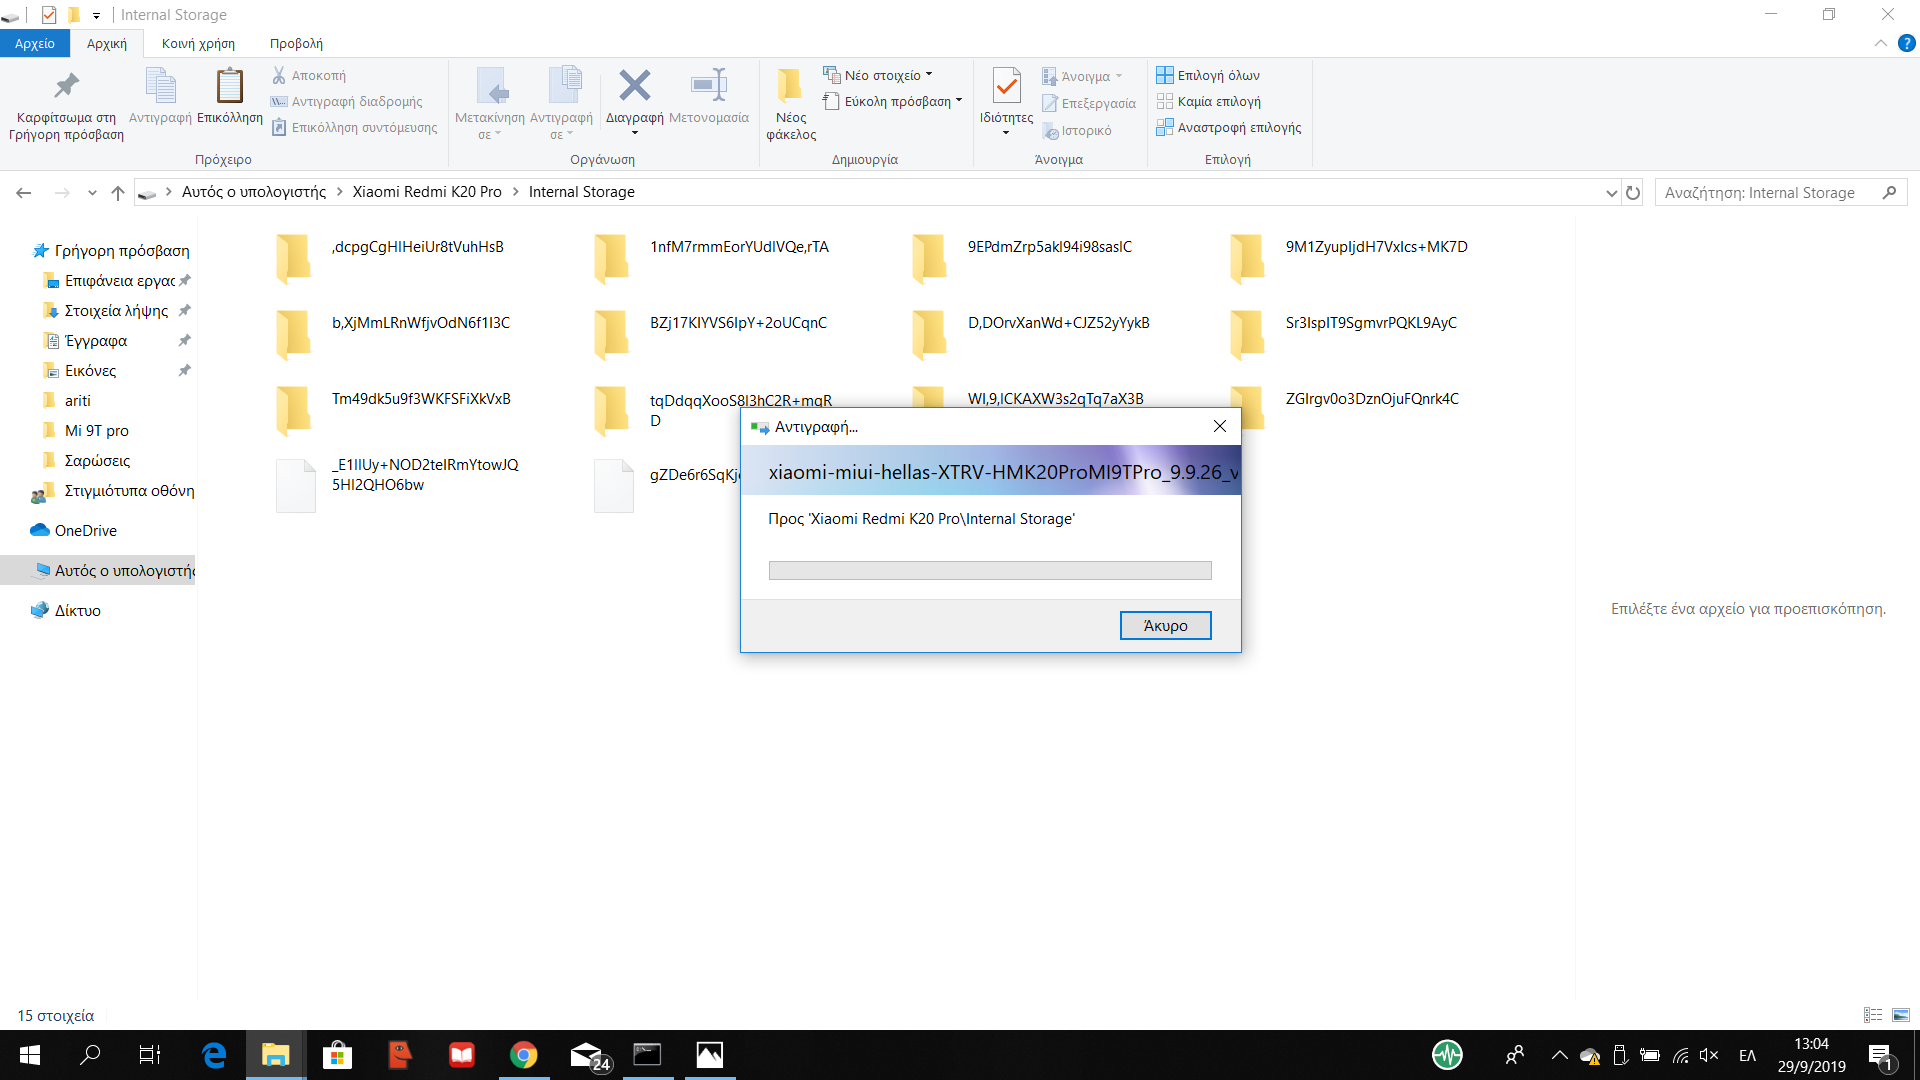
Task: Click the Paste (Επικόλληση) clipboard icon
Action: [230, 87]
